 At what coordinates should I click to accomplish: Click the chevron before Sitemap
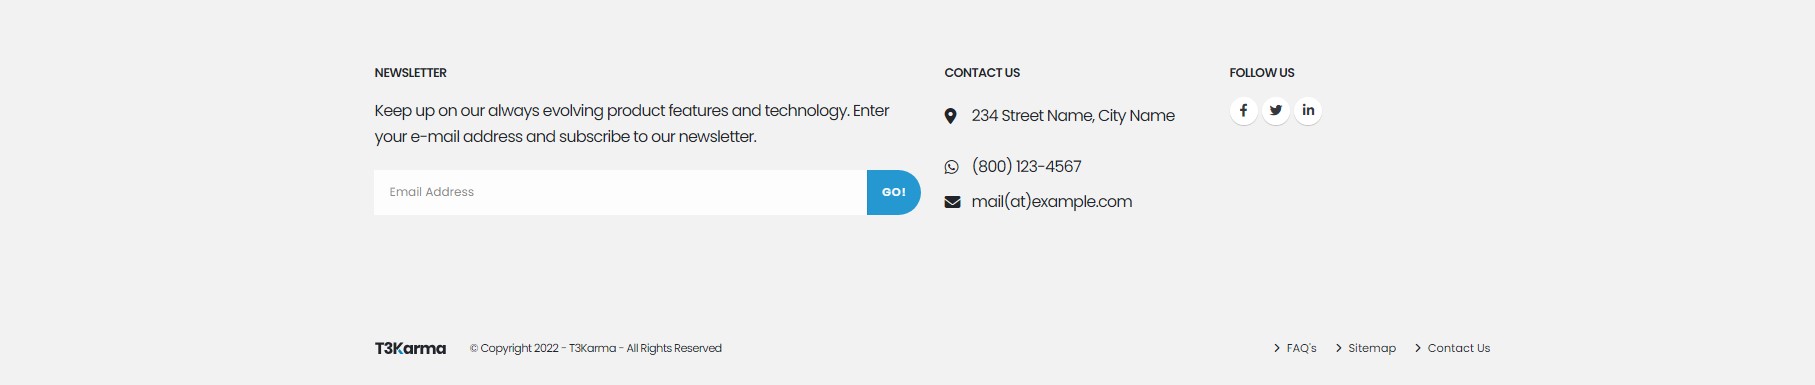coord(1339,348)
